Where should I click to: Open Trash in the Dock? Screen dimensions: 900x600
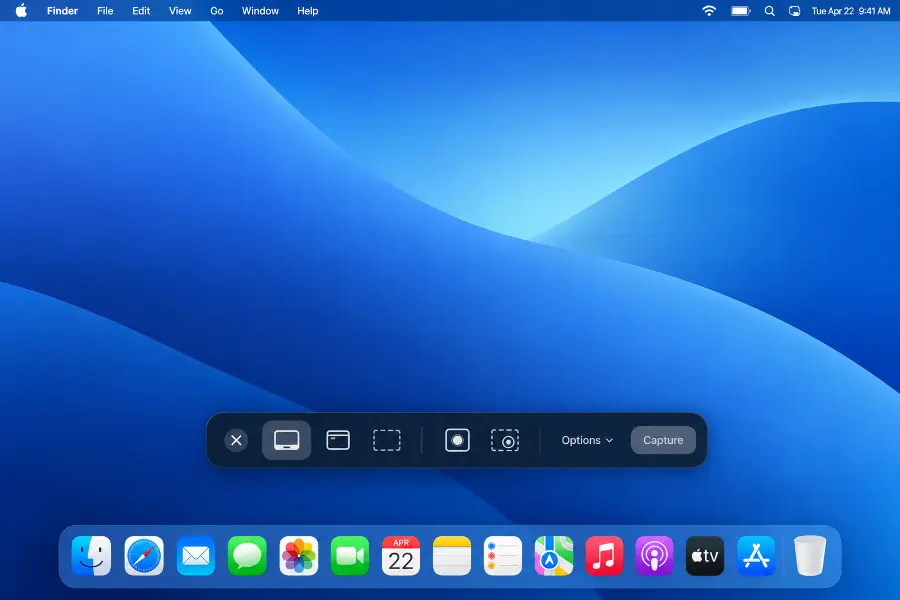click(810, 556)
